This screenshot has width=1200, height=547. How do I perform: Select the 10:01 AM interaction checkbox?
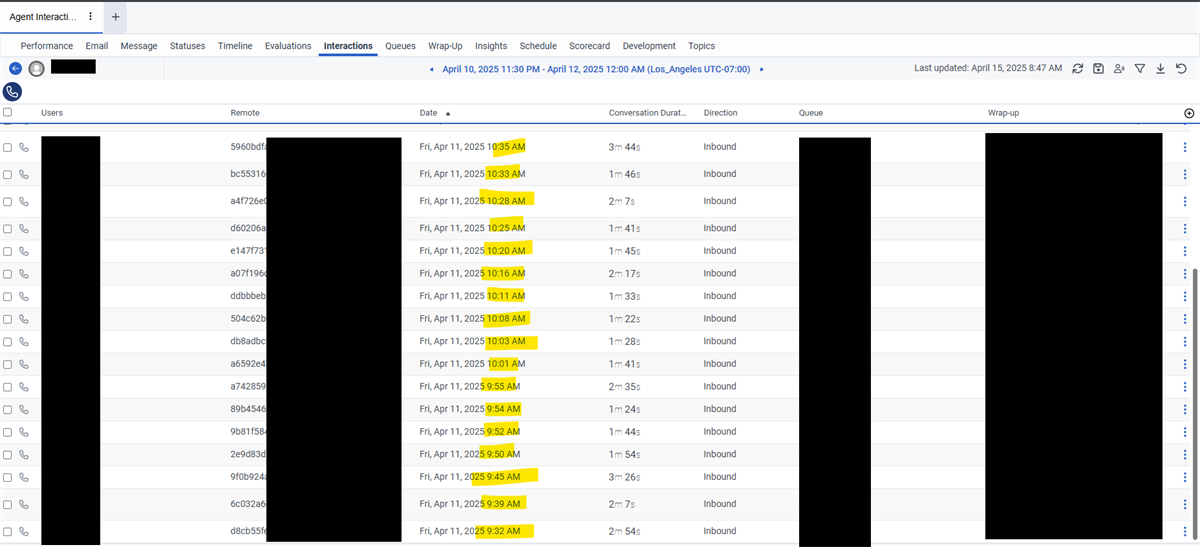point(8,364)
